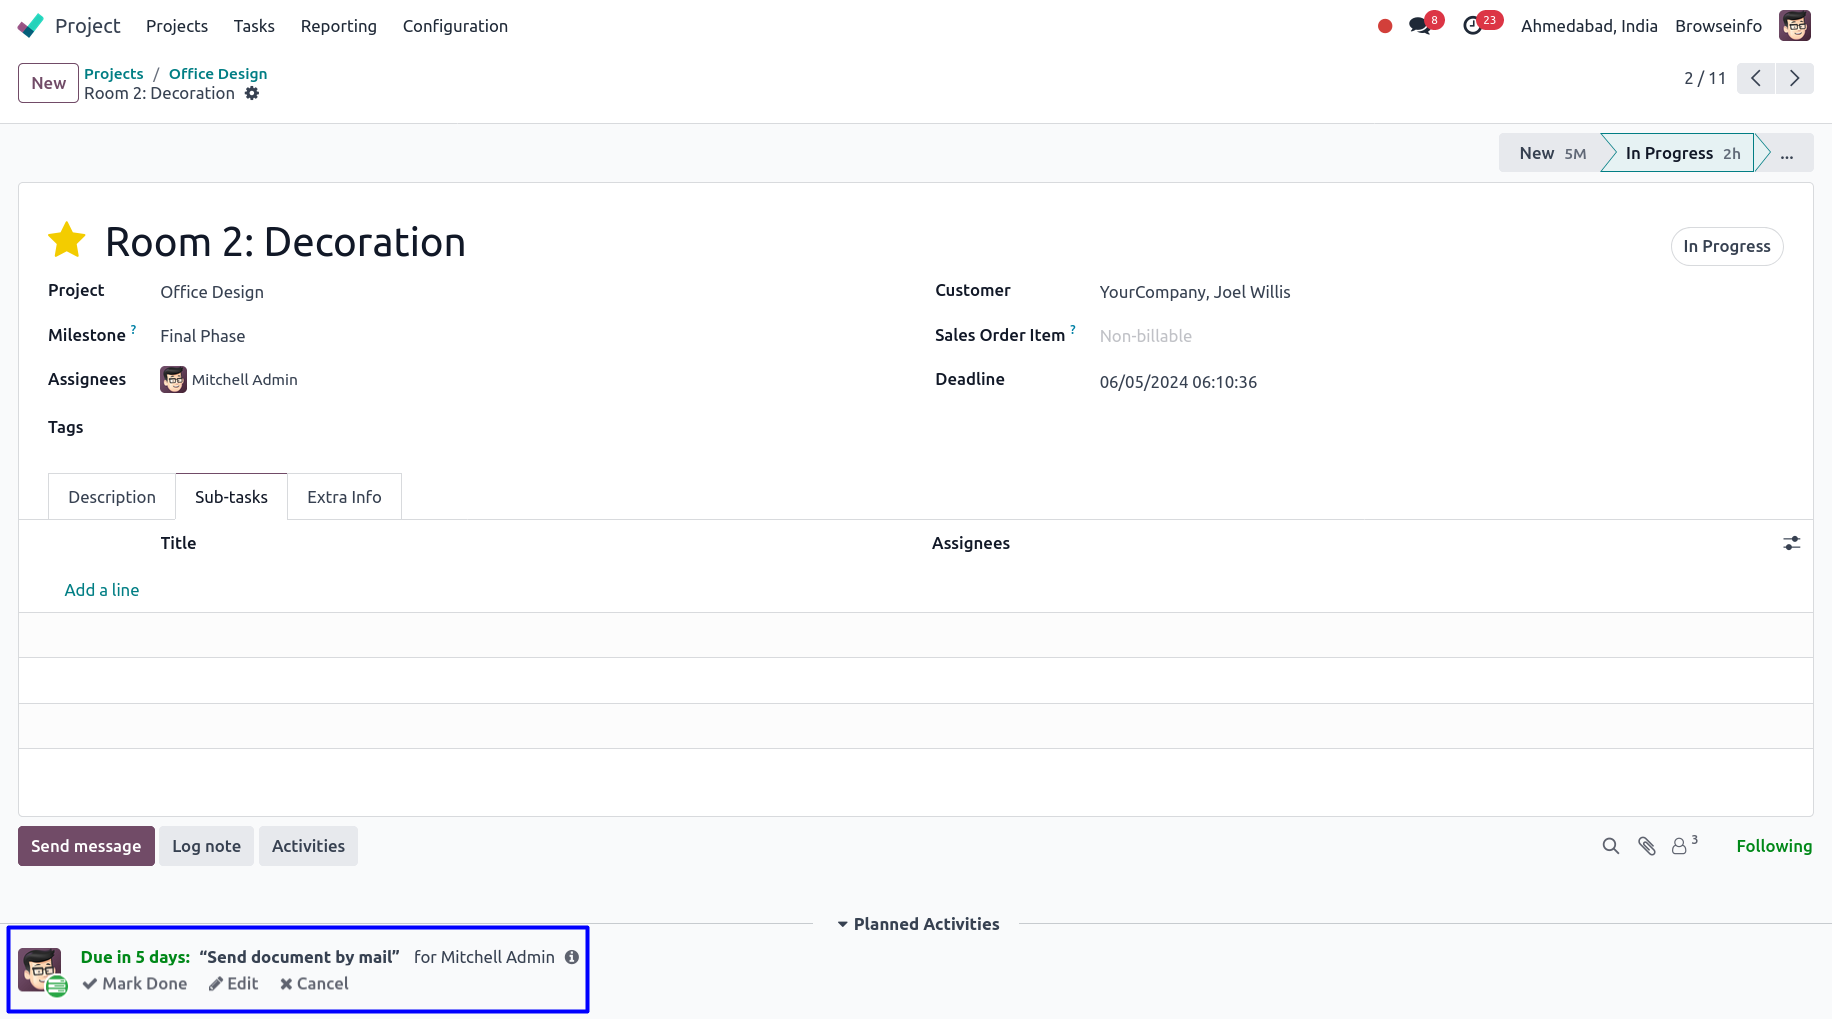This screenshot has width=1832, height=1019.
Task: Open the activities clock icon
Action: click(1472, 26)
